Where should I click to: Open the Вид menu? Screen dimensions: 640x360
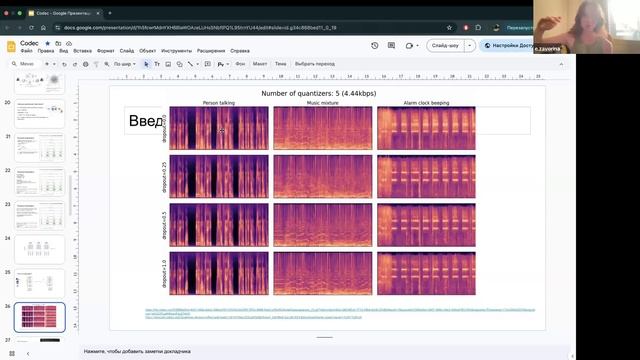coord(64,51)
